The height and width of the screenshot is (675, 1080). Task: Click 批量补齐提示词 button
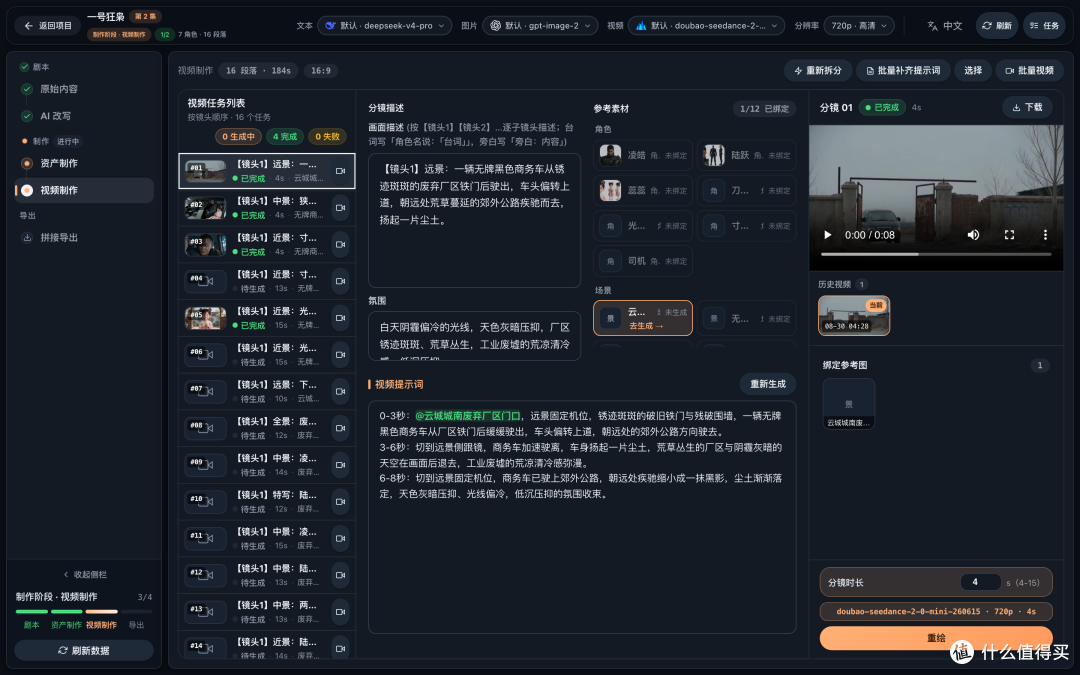tap(903, 70)
